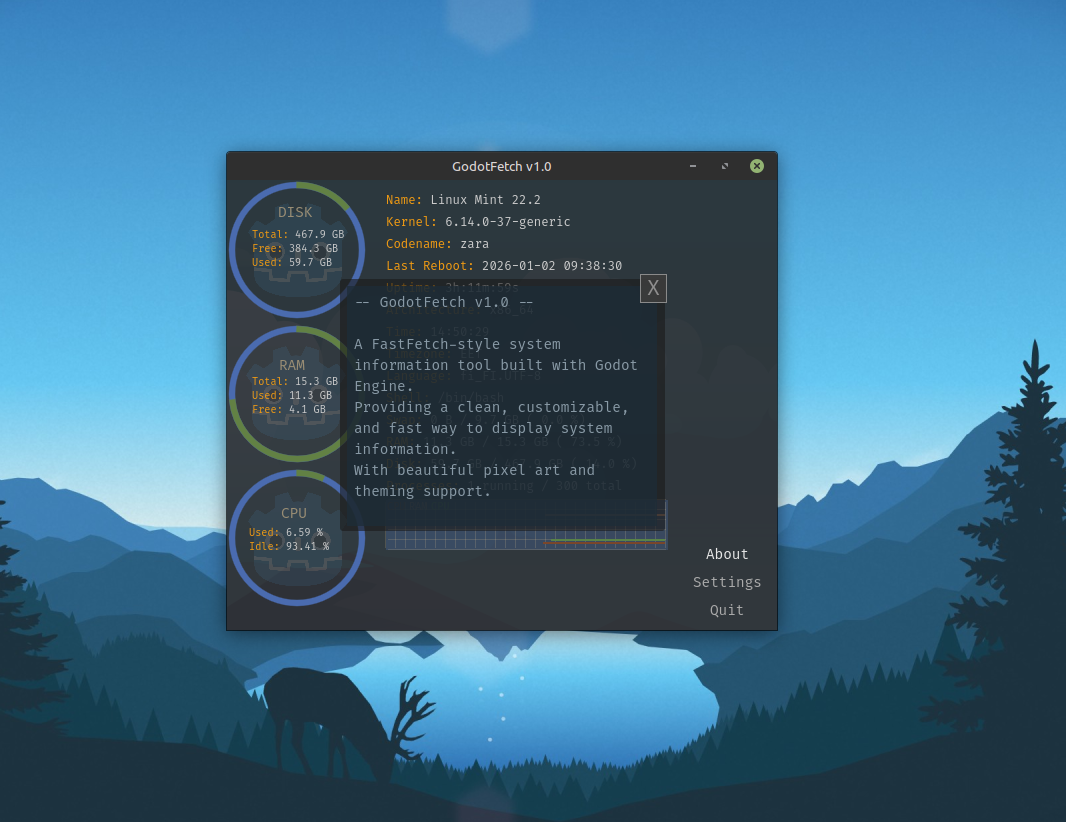Click the RAM usage ring gauge
Image resolution: width=1066 pixels, height=822 pixels.
point(296,393)
